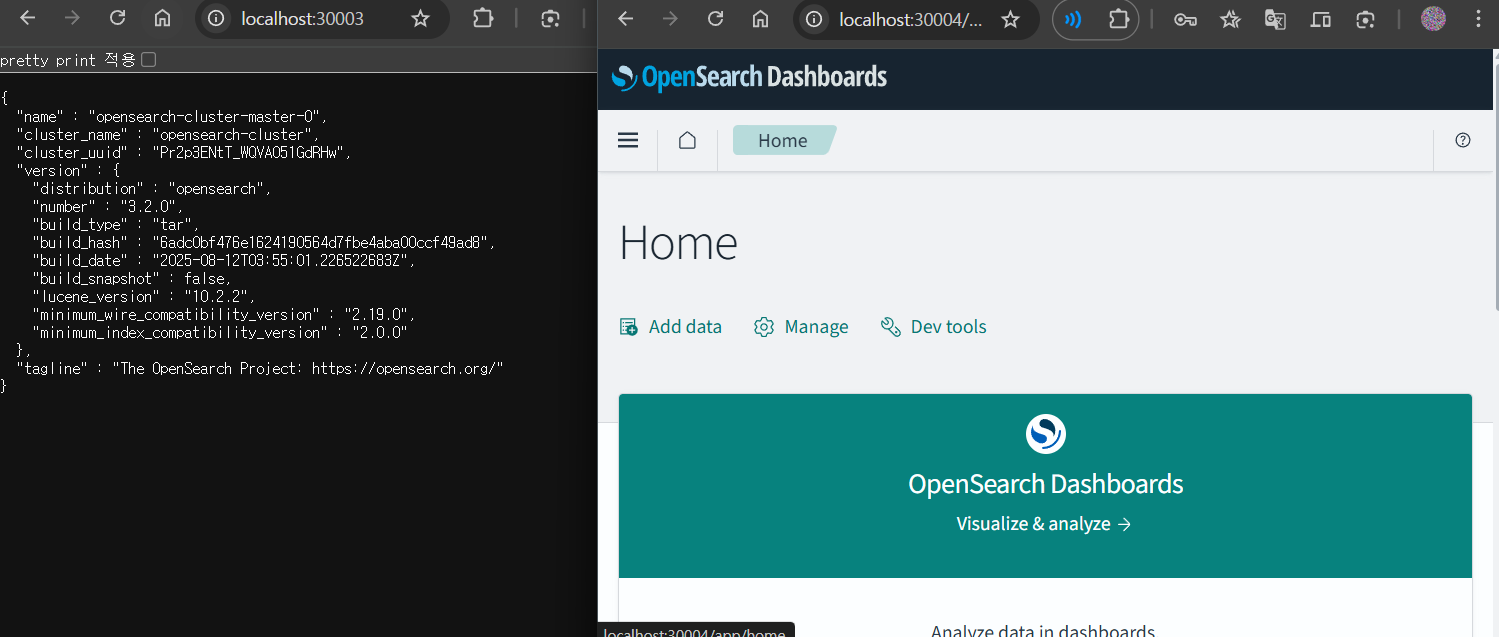Click screenshot capture icon in left browser
The image size is (1499, 637).
tap(550, 18)
